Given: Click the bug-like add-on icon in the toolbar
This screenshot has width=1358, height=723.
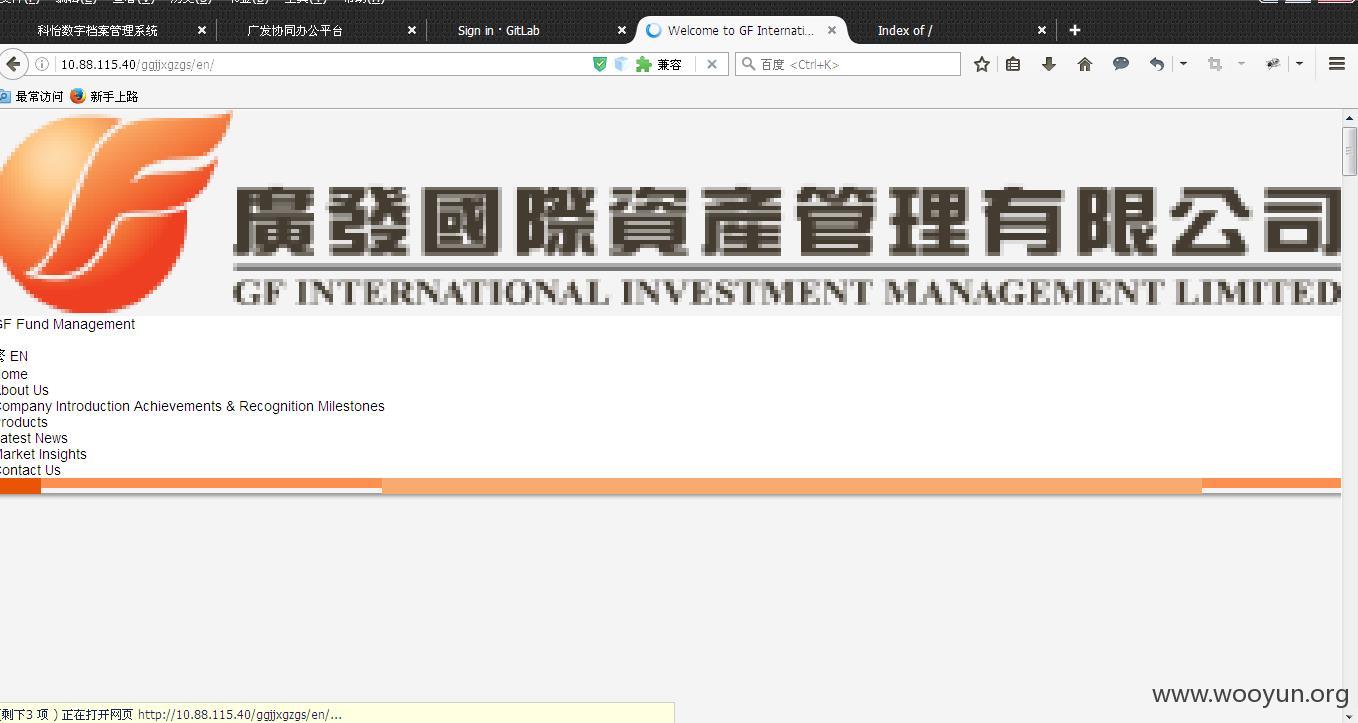Looking at the screenshot, I should point(1273,64).
